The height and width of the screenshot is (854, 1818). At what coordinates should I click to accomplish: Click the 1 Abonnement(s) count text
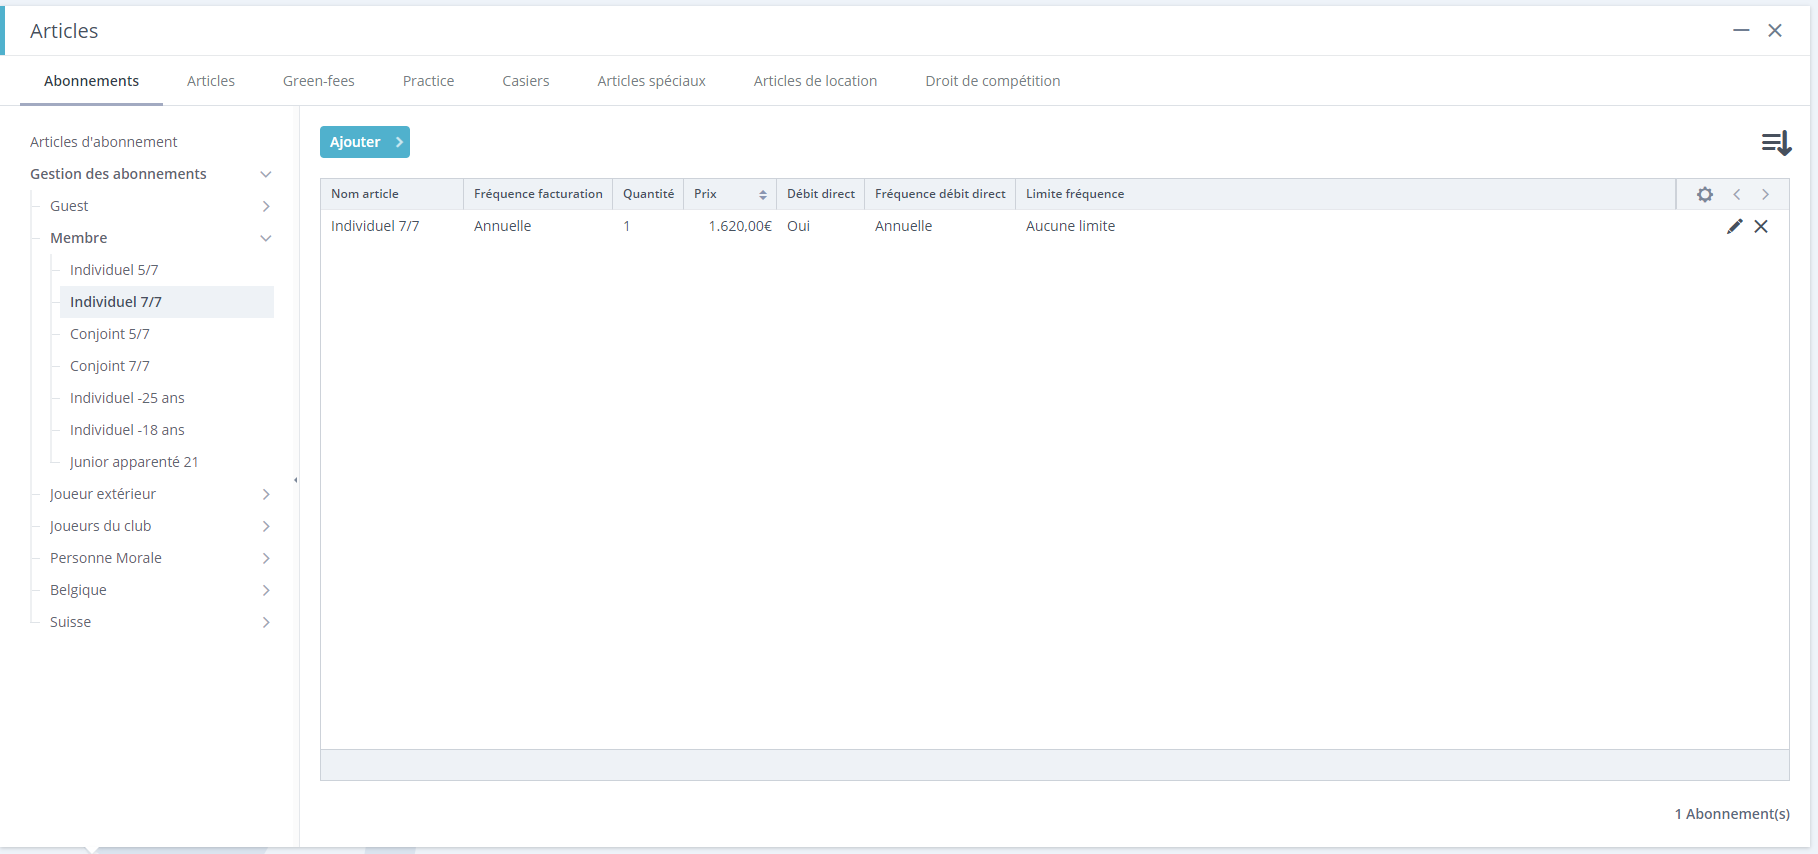pyautogui.click(x=1732, y=814)
